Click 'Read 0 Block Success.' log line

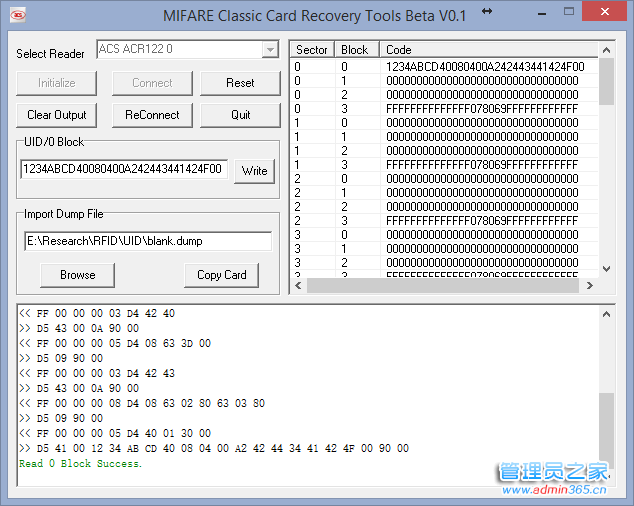[80, 464]
